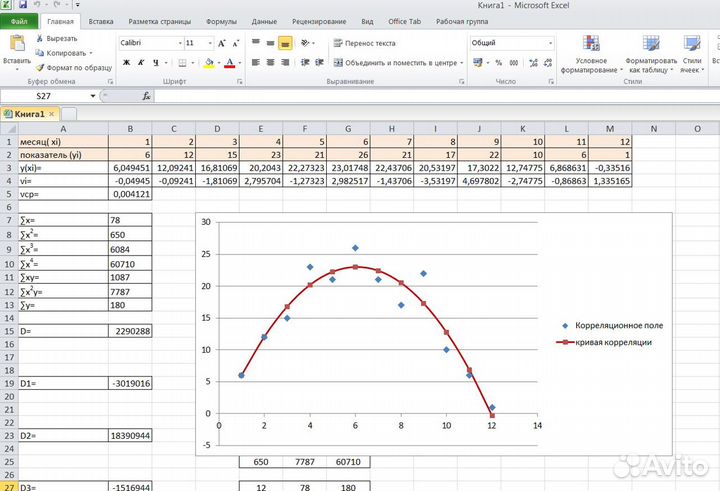Viewport: 720px width, 491px height.
Task: Click the Save icon in quick access toolbar
Action: (x=22, y=5)
